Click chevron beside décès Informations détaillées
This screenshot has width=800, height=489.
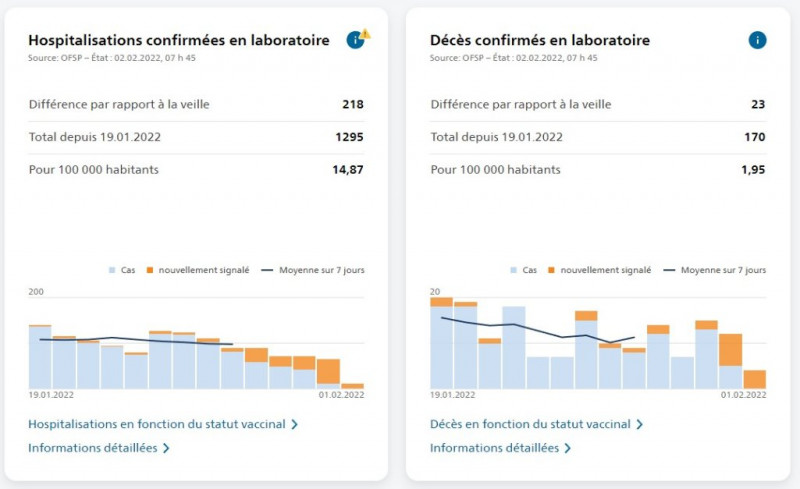[567, 448]
